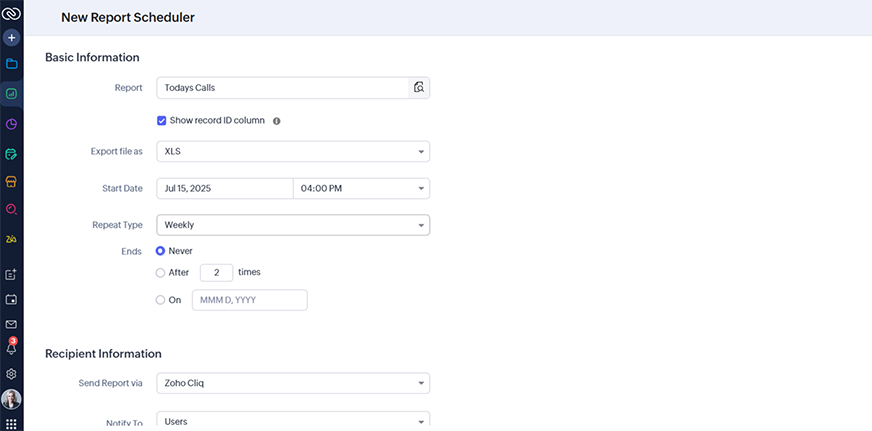Open the Notify To Users dropdown
This screenshot has height=431, width=872.
293,421
